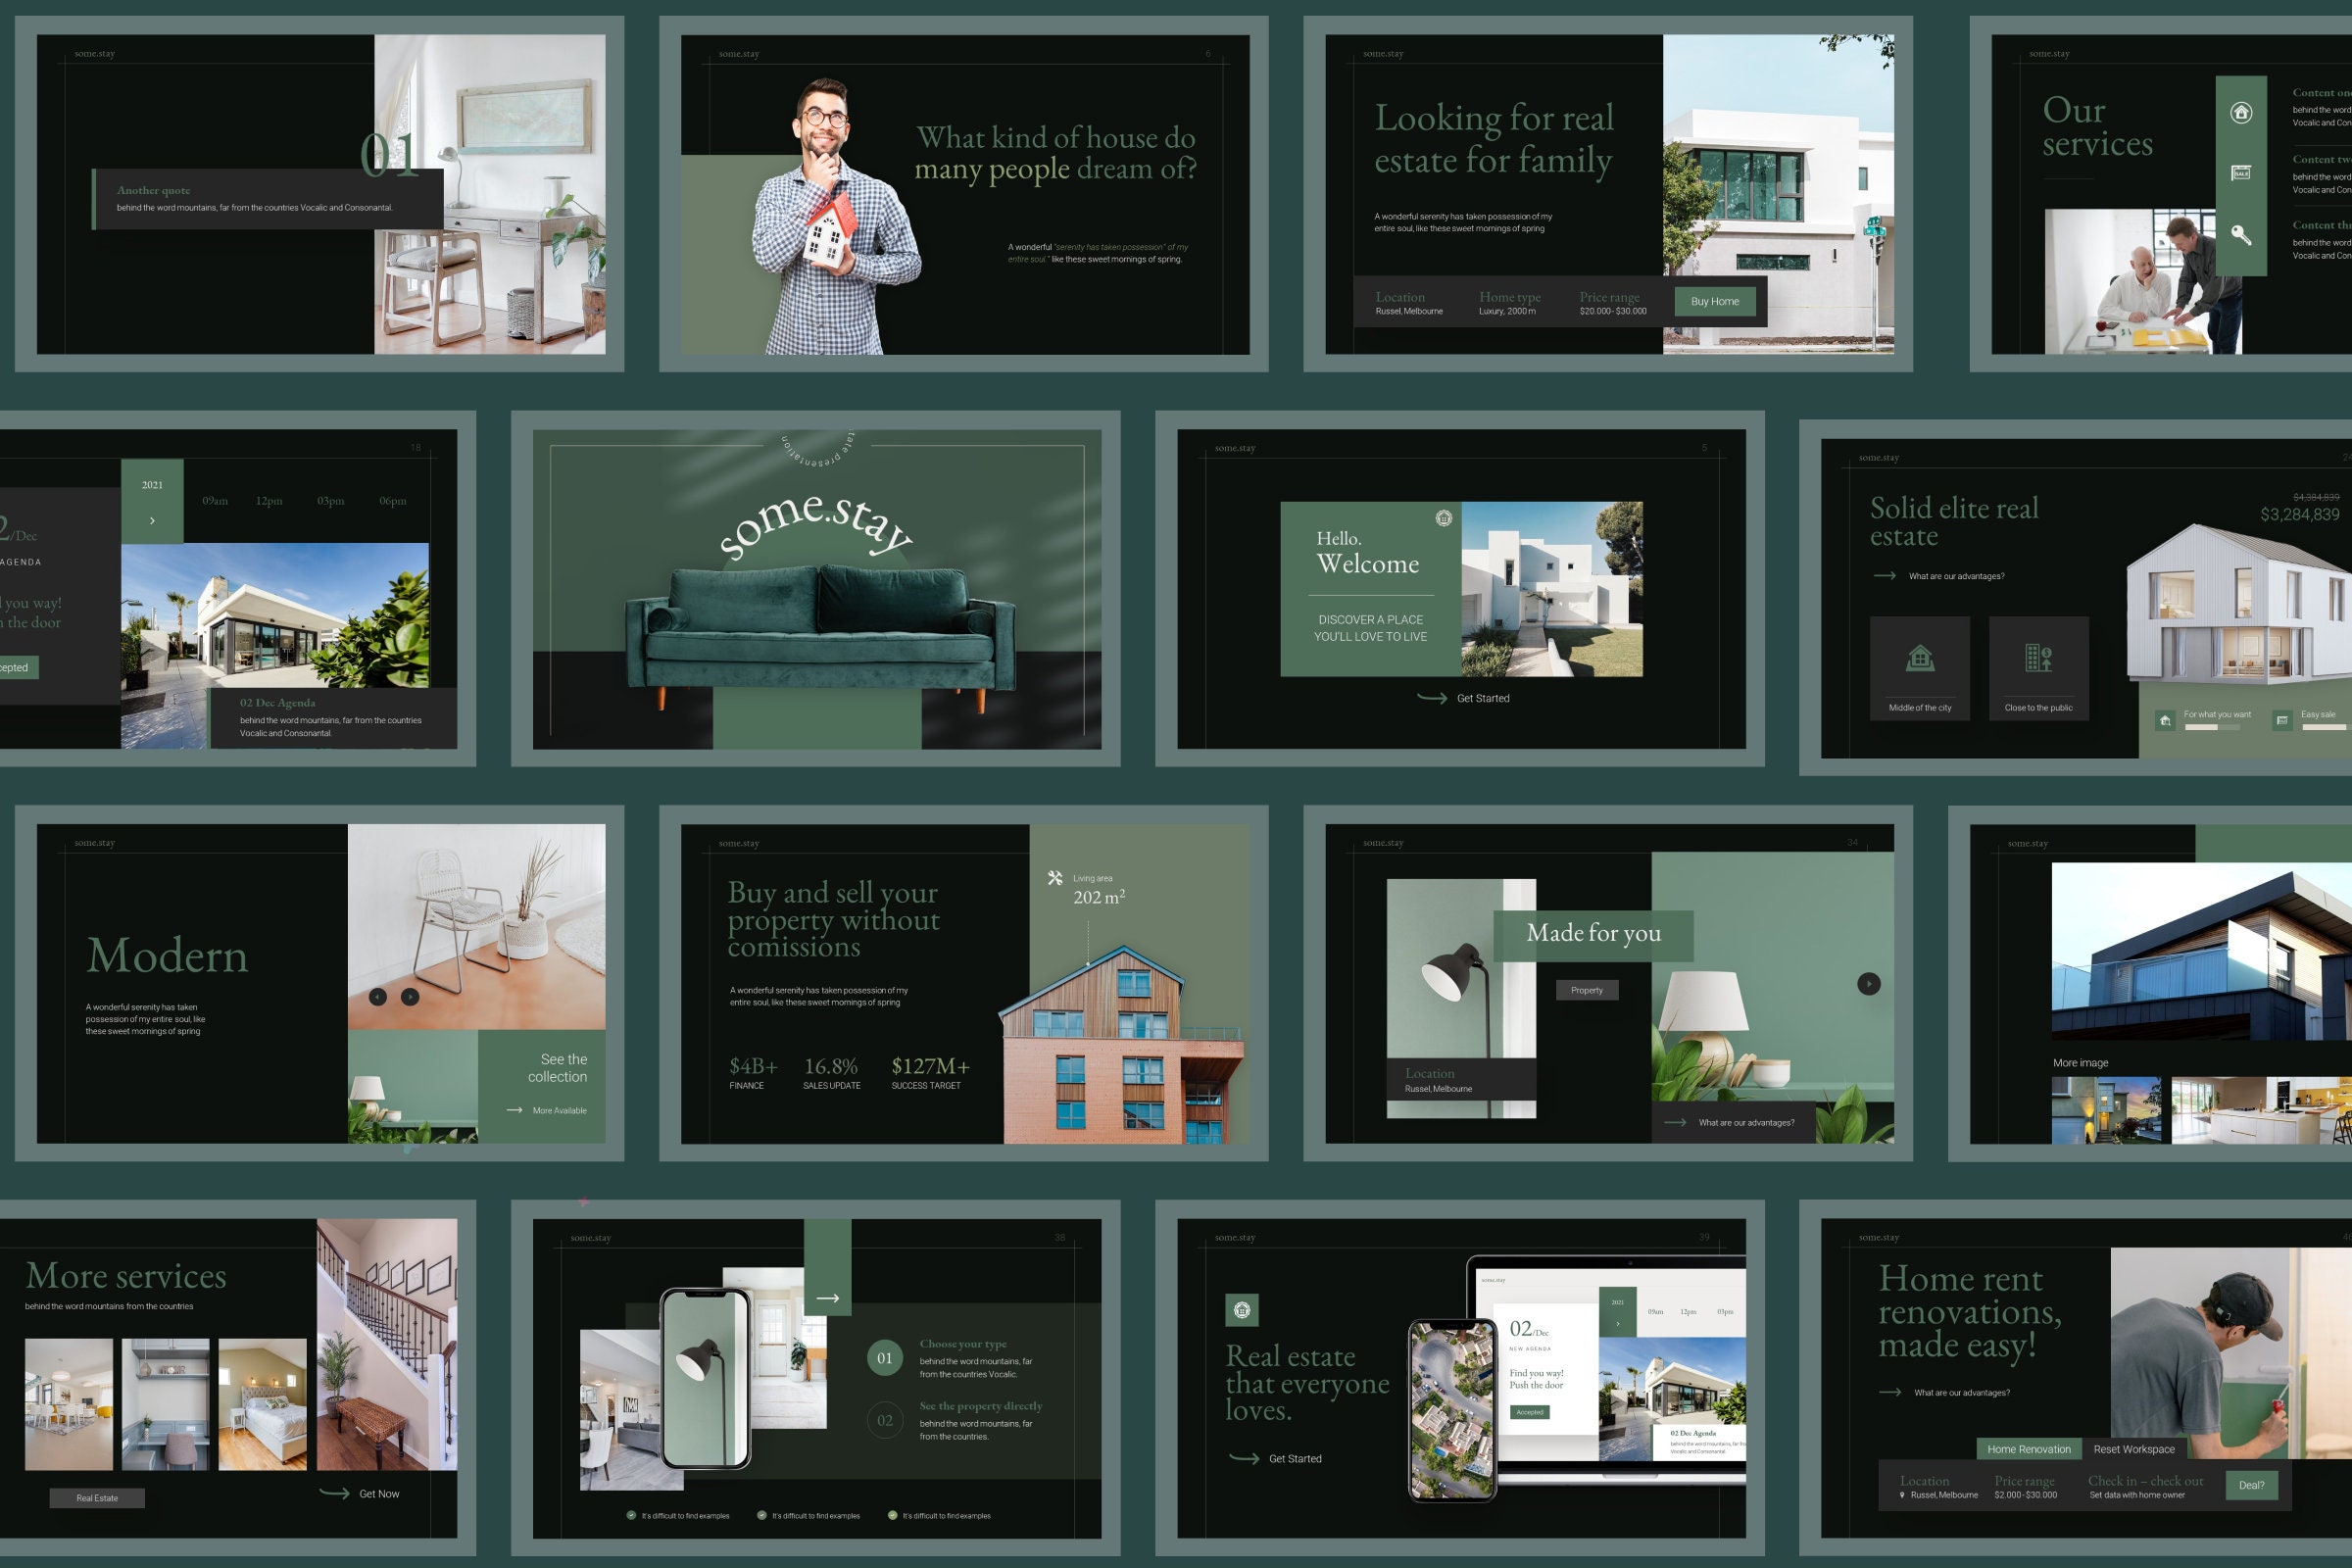Click the $4B+ FINANCE statistic
This screenshot has height=1568, width=2352.
coord(753,1073)
